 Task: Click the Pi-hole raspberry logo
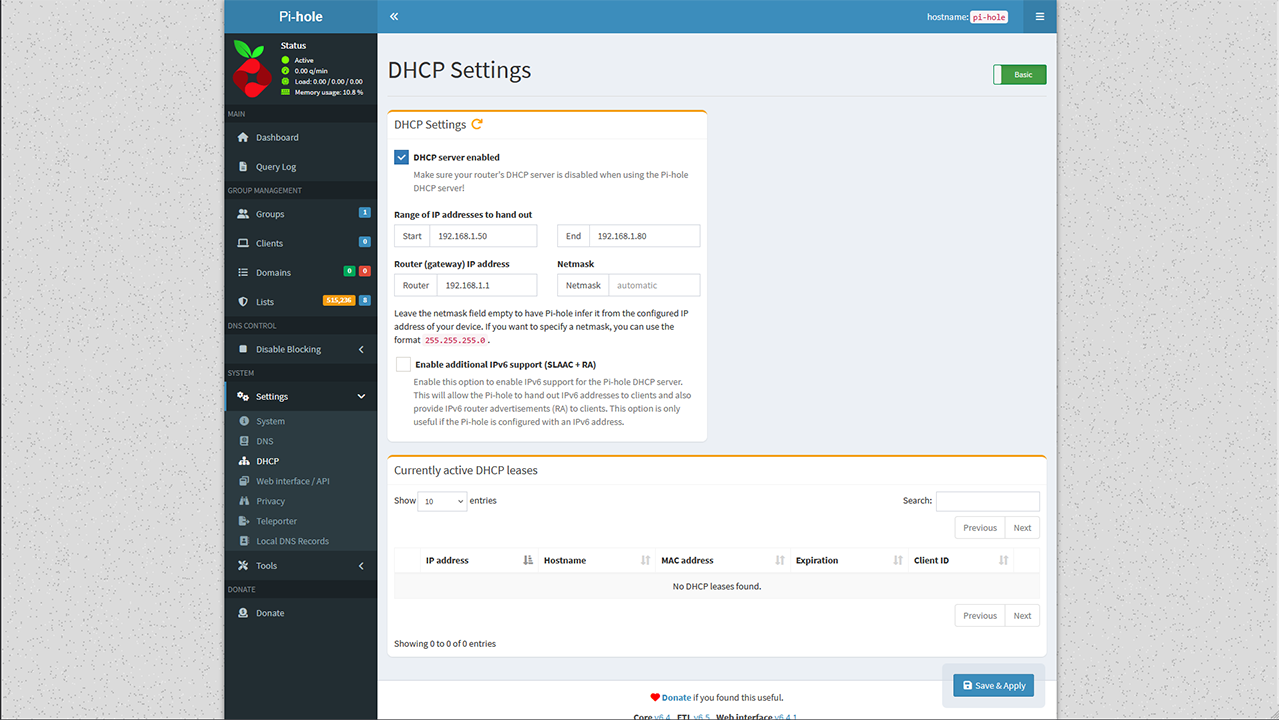(x=251, y=69)
